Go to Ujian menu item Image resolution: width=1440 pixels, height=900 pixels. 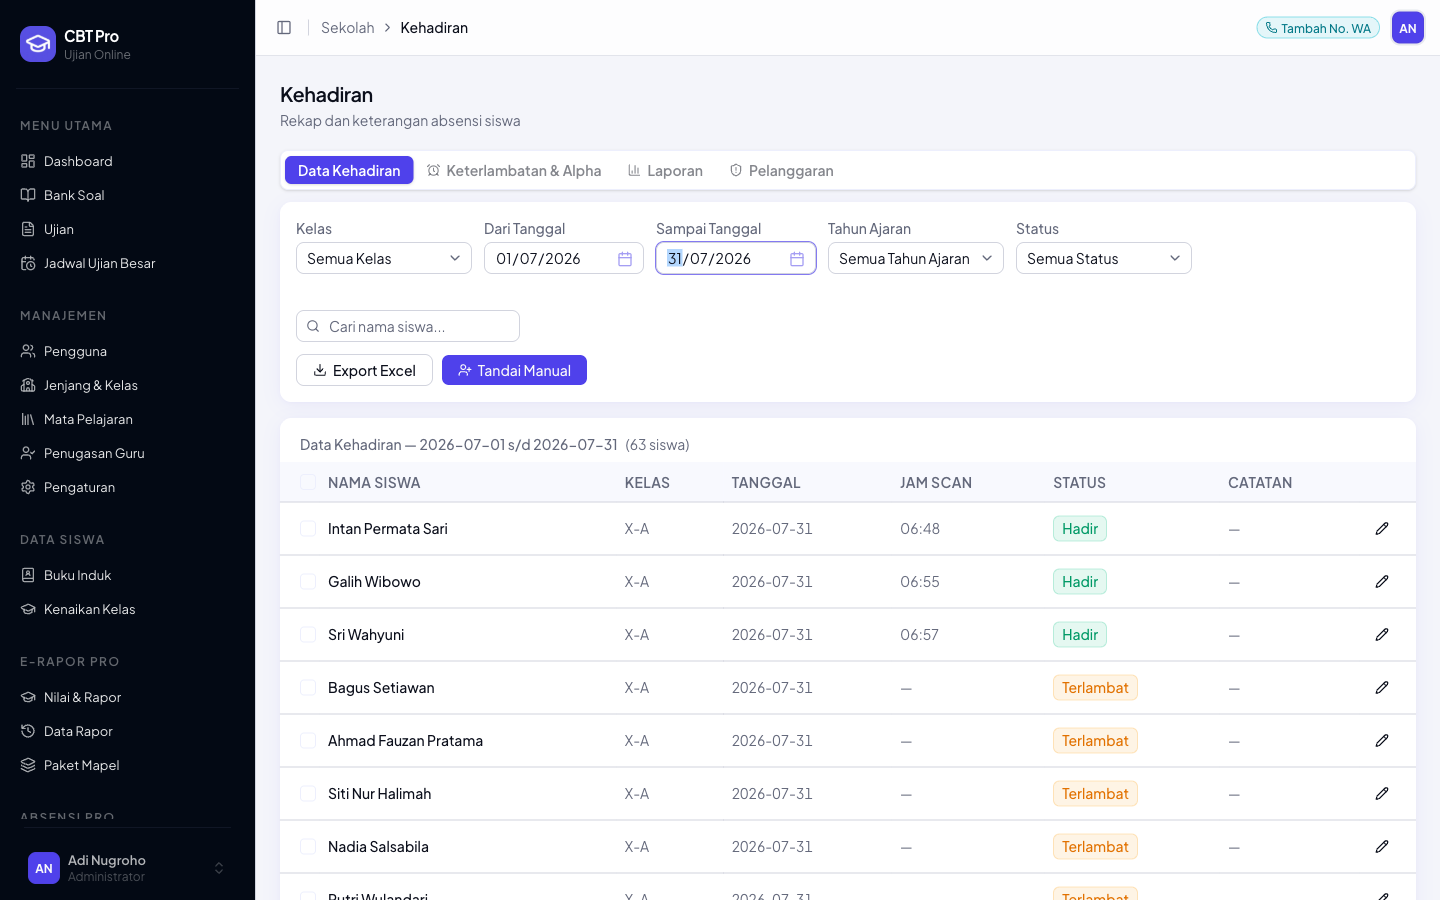click(x=128, y=229)
